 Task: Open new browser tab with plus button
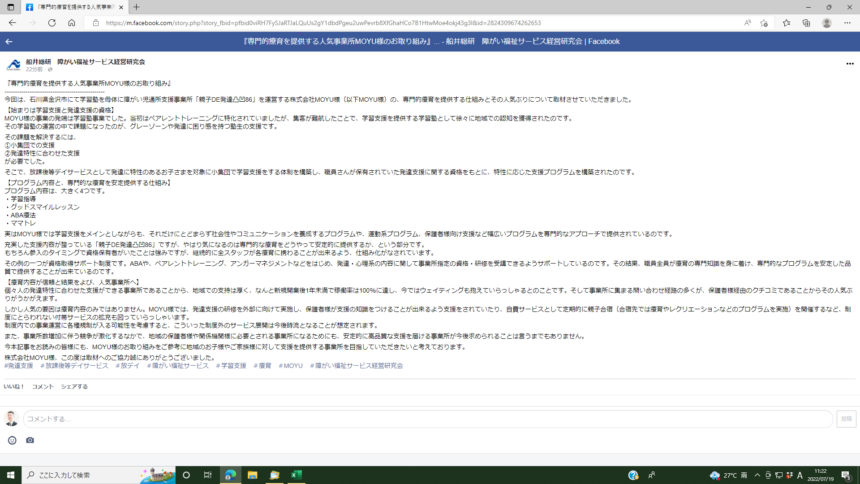[136, 7]
